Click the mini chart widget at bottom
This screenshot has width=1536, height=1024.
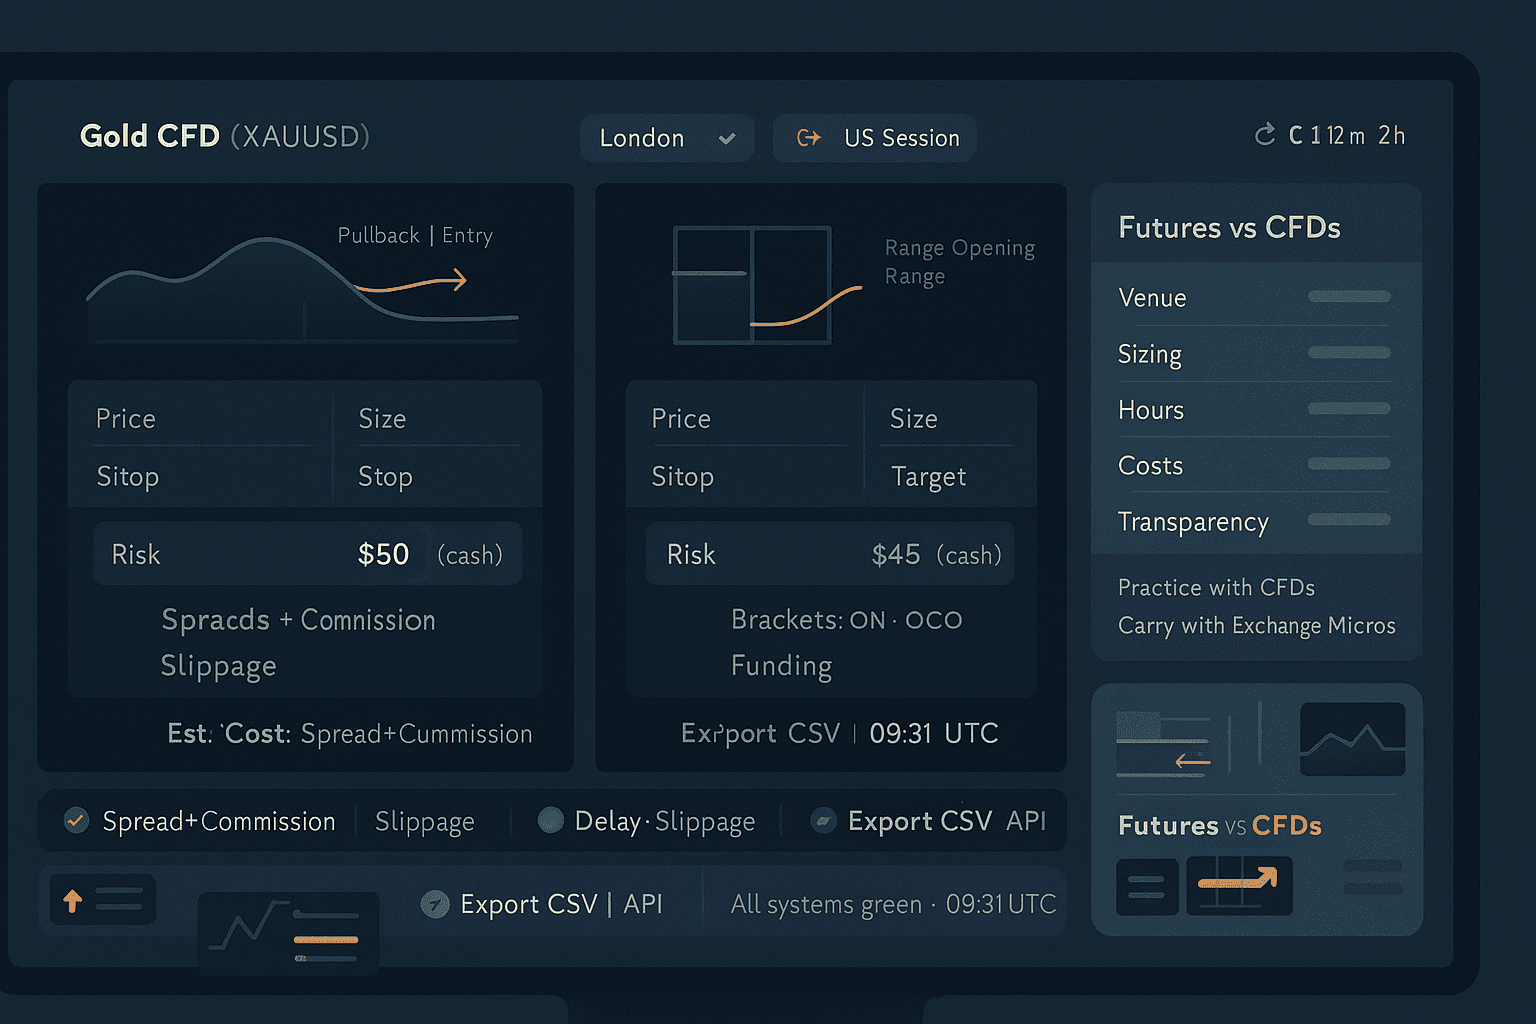(x=288, y=932)
